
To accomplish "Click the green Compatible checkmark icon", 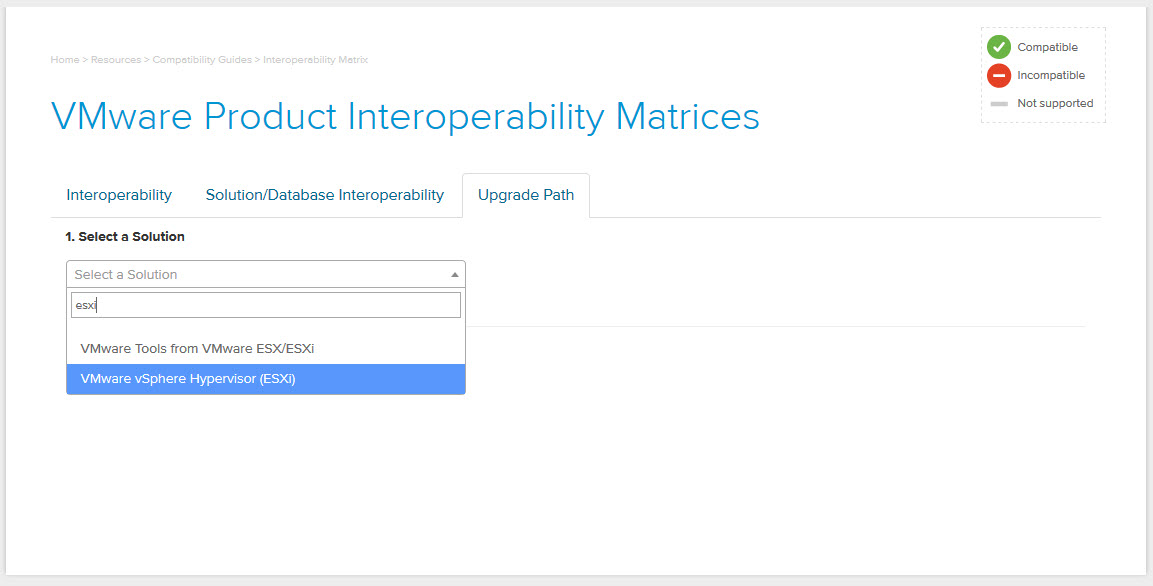I will (999, 47).
